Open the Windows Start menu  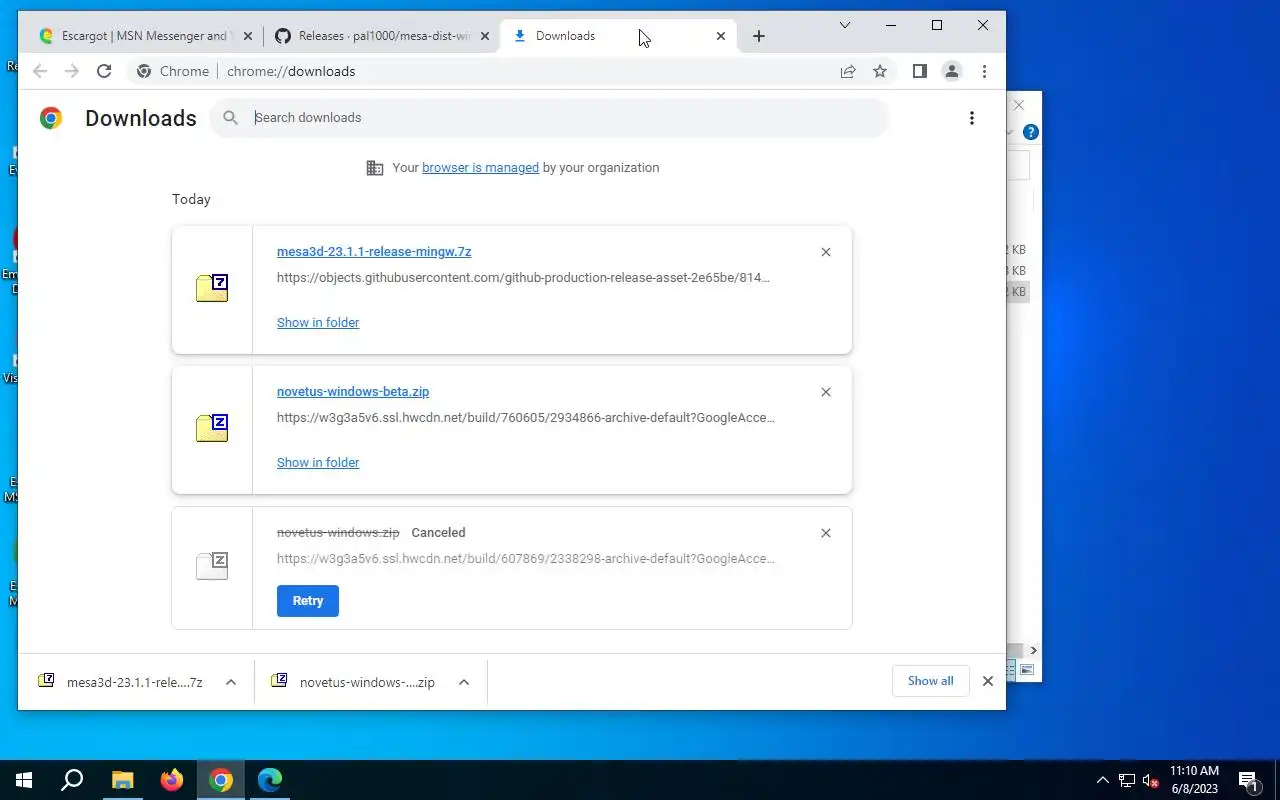point(24,780)
